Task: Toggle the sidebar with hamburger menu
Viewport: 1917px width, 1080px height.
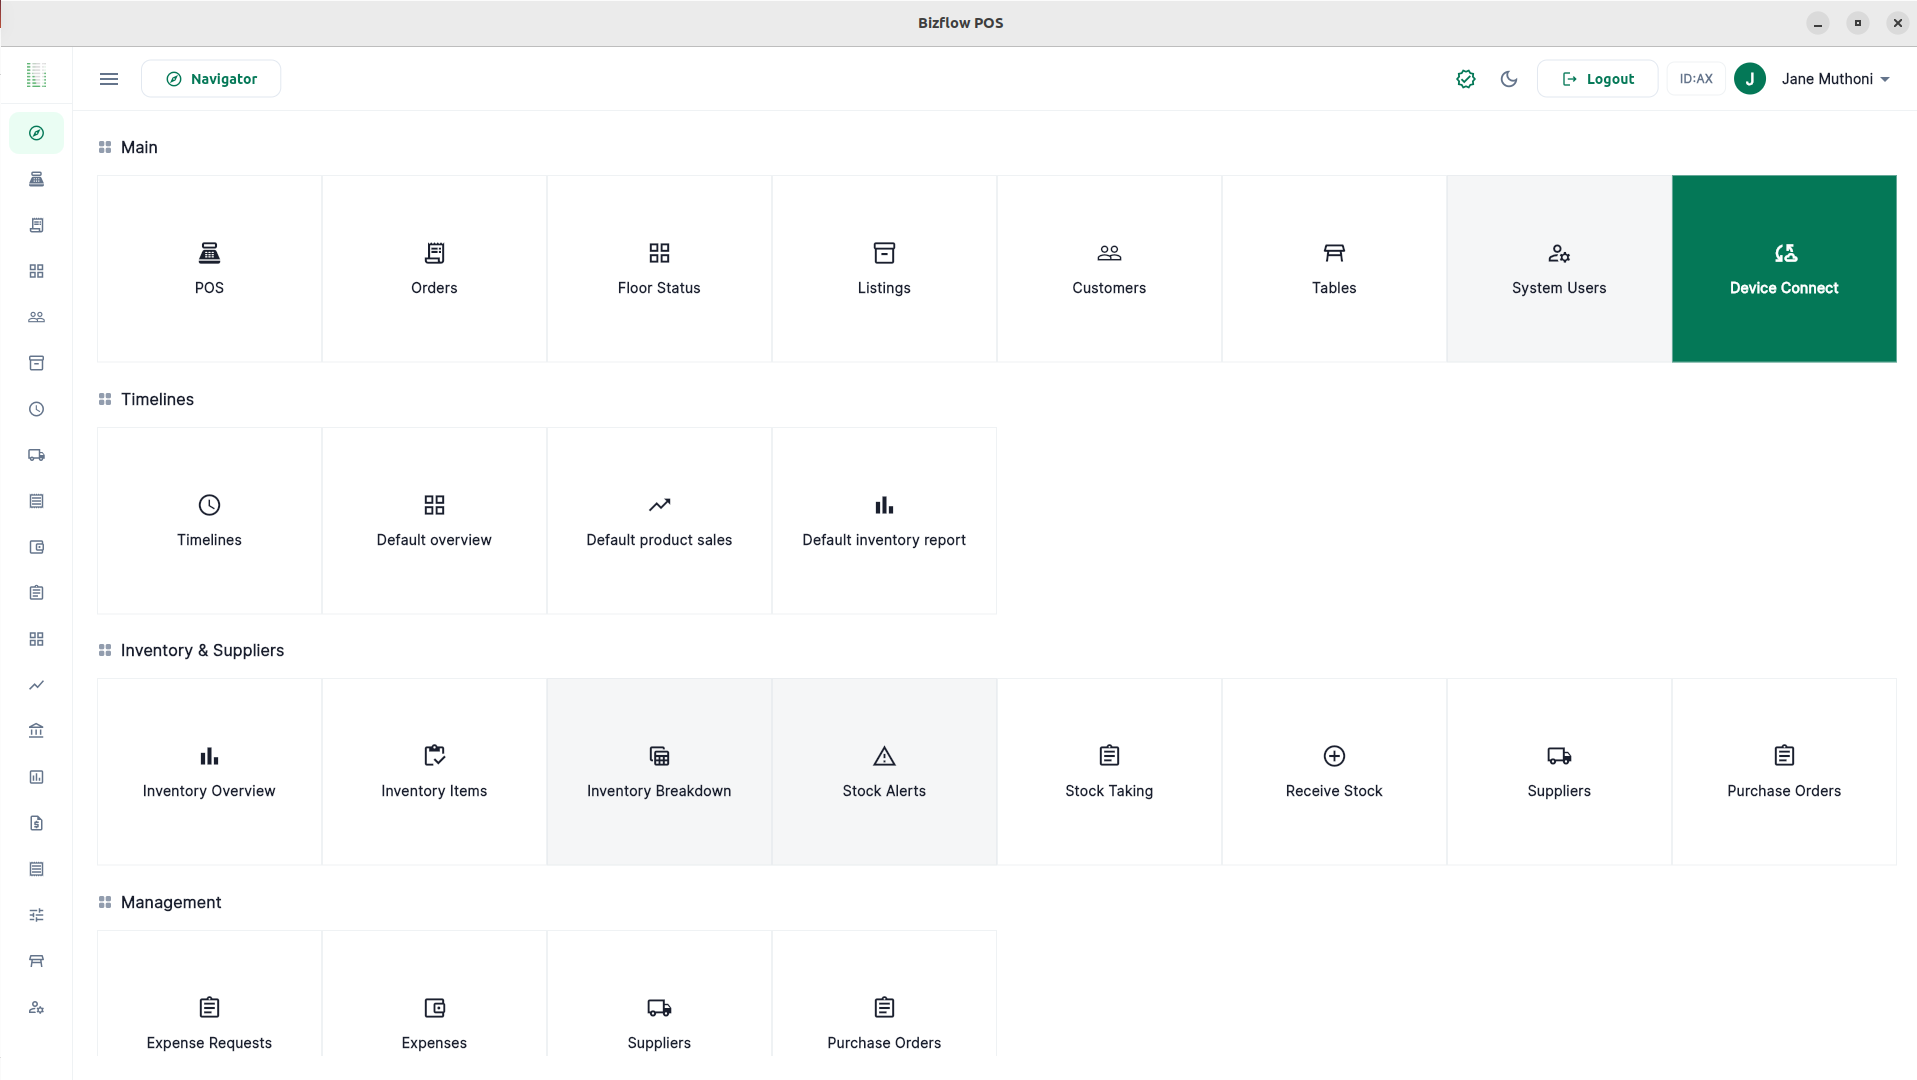Action: pos(109,79)
